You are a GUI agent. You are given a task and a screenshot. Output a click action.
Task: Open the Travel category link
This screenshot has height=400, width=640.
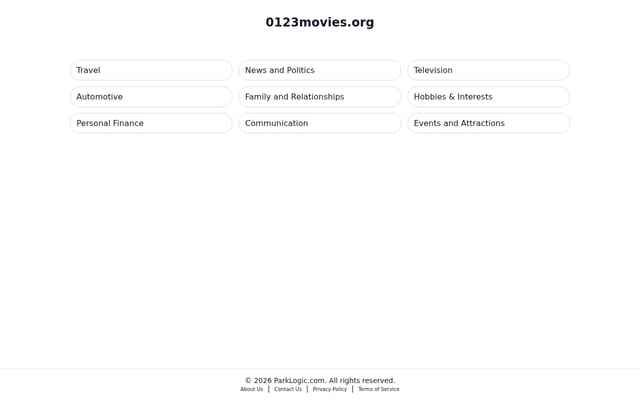[x=151, y=70]
